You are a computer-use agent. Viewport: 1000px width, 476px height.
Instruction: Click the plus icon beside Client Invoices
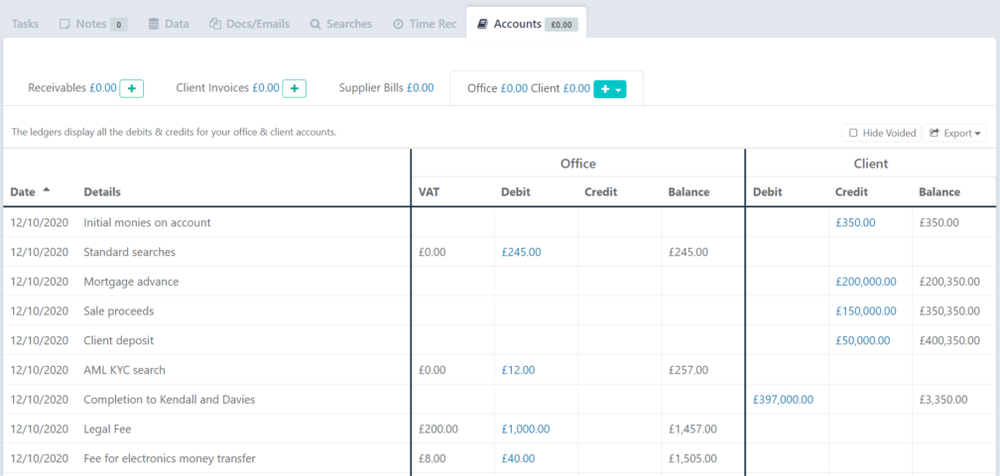pyautogui.click(x=294, y=88)
